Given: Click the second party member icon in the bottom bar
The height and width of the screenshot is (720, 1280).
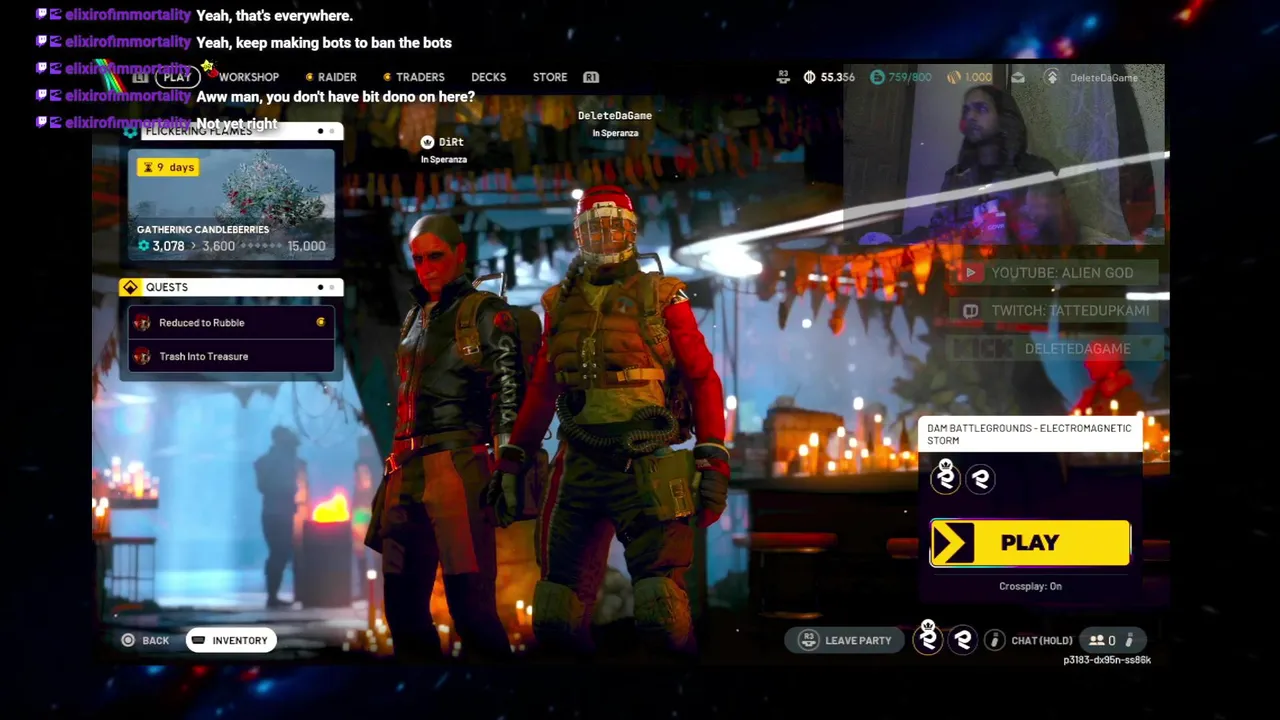Looking at the screenshot, I should 963,640.
